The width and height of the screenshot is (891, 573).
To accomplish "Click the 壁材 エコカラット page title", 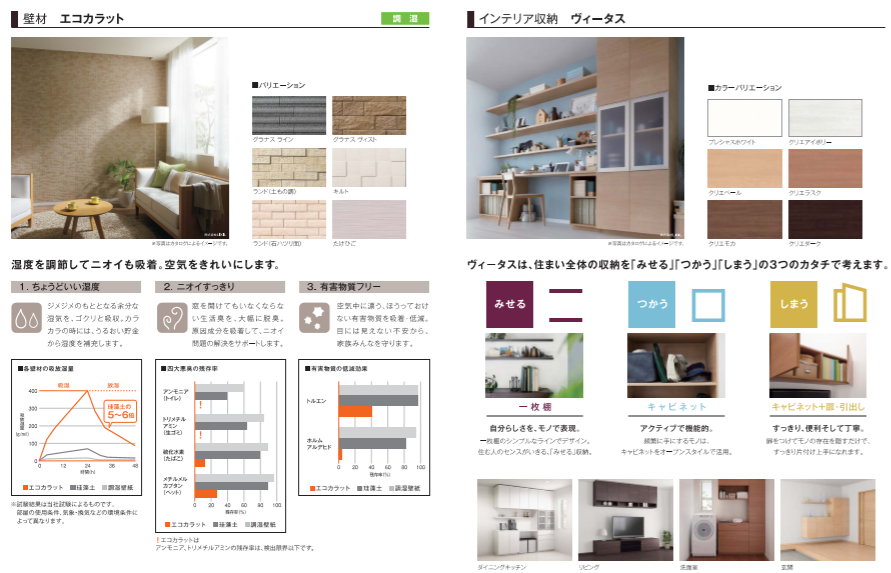I will click(73, 19).
